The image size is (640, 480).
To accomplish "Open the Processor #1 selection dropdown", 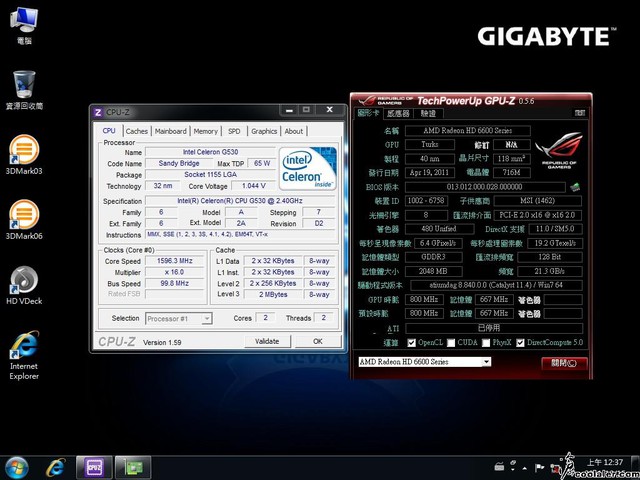I will coord(179,318).
